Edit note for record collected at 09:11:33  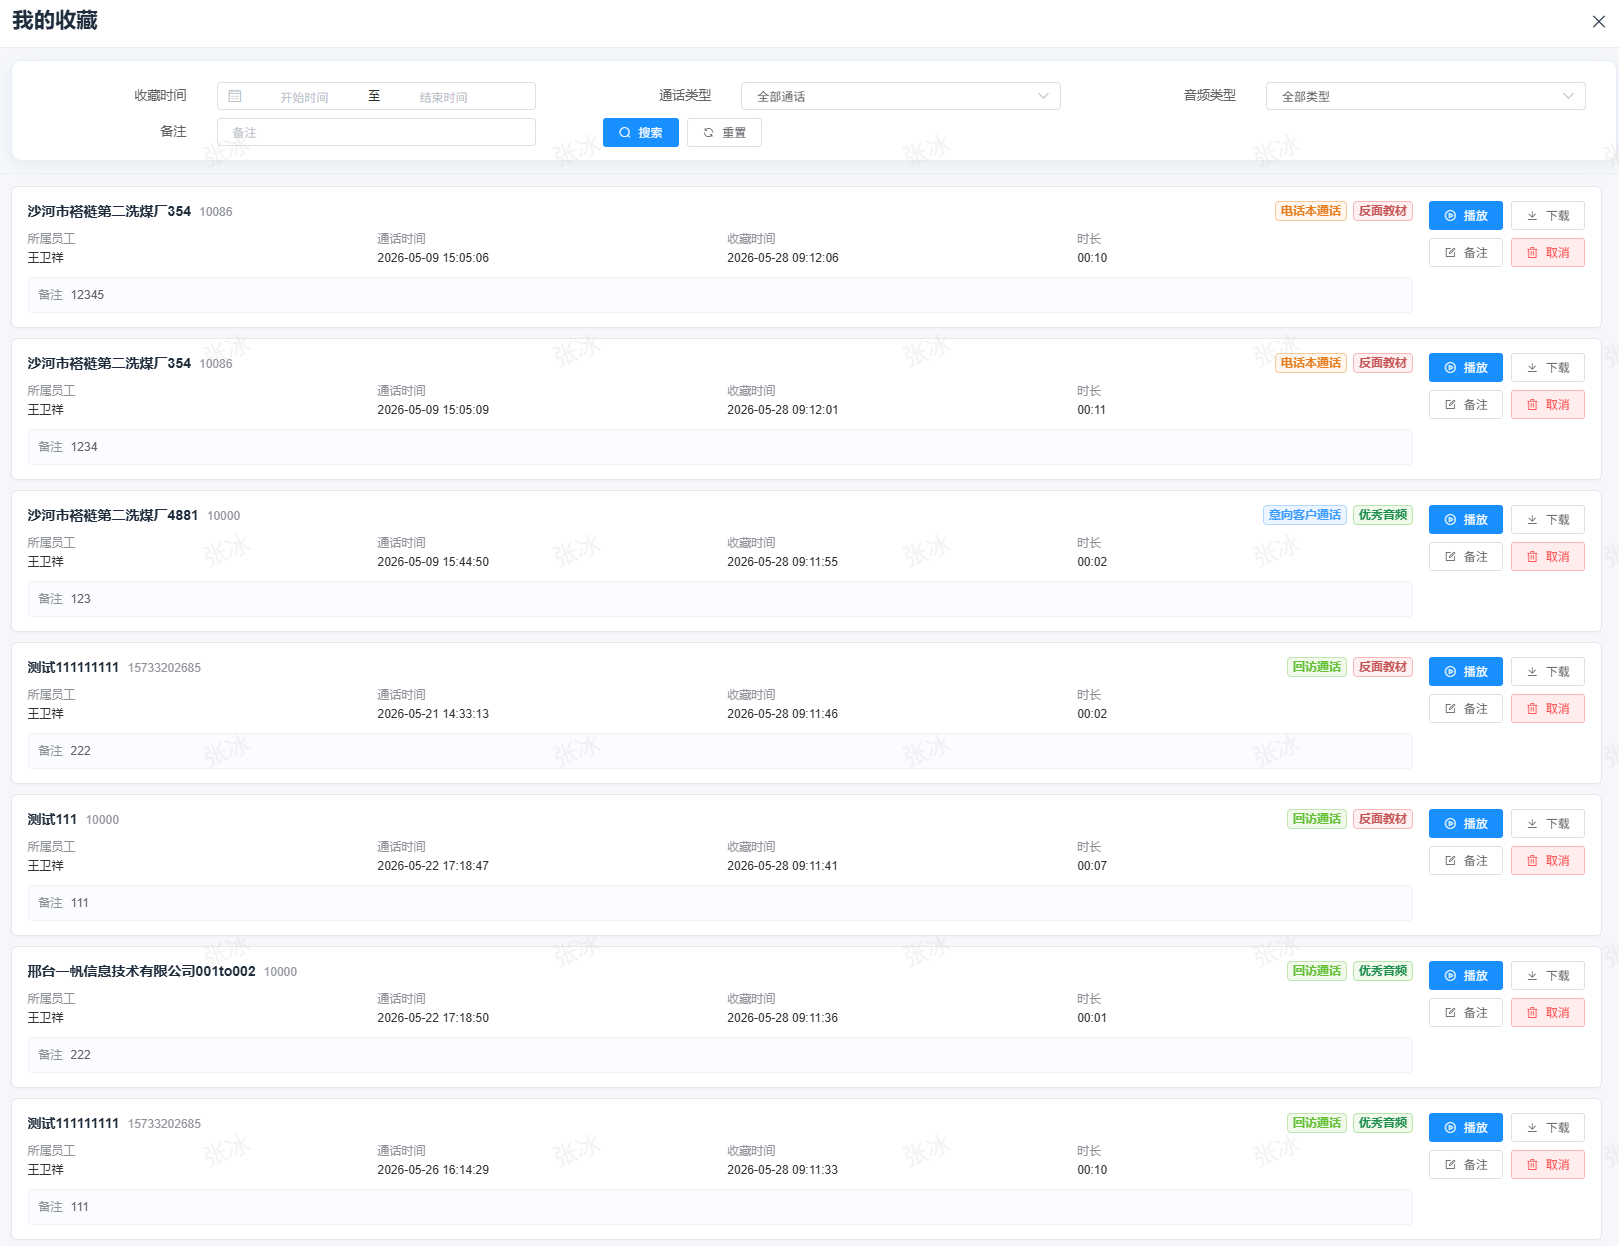tap(1465, 1164)
